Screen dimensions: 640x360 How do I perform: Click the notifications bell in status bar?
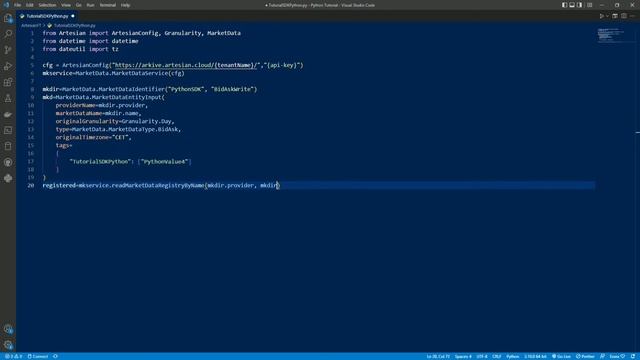pos(633,356)
